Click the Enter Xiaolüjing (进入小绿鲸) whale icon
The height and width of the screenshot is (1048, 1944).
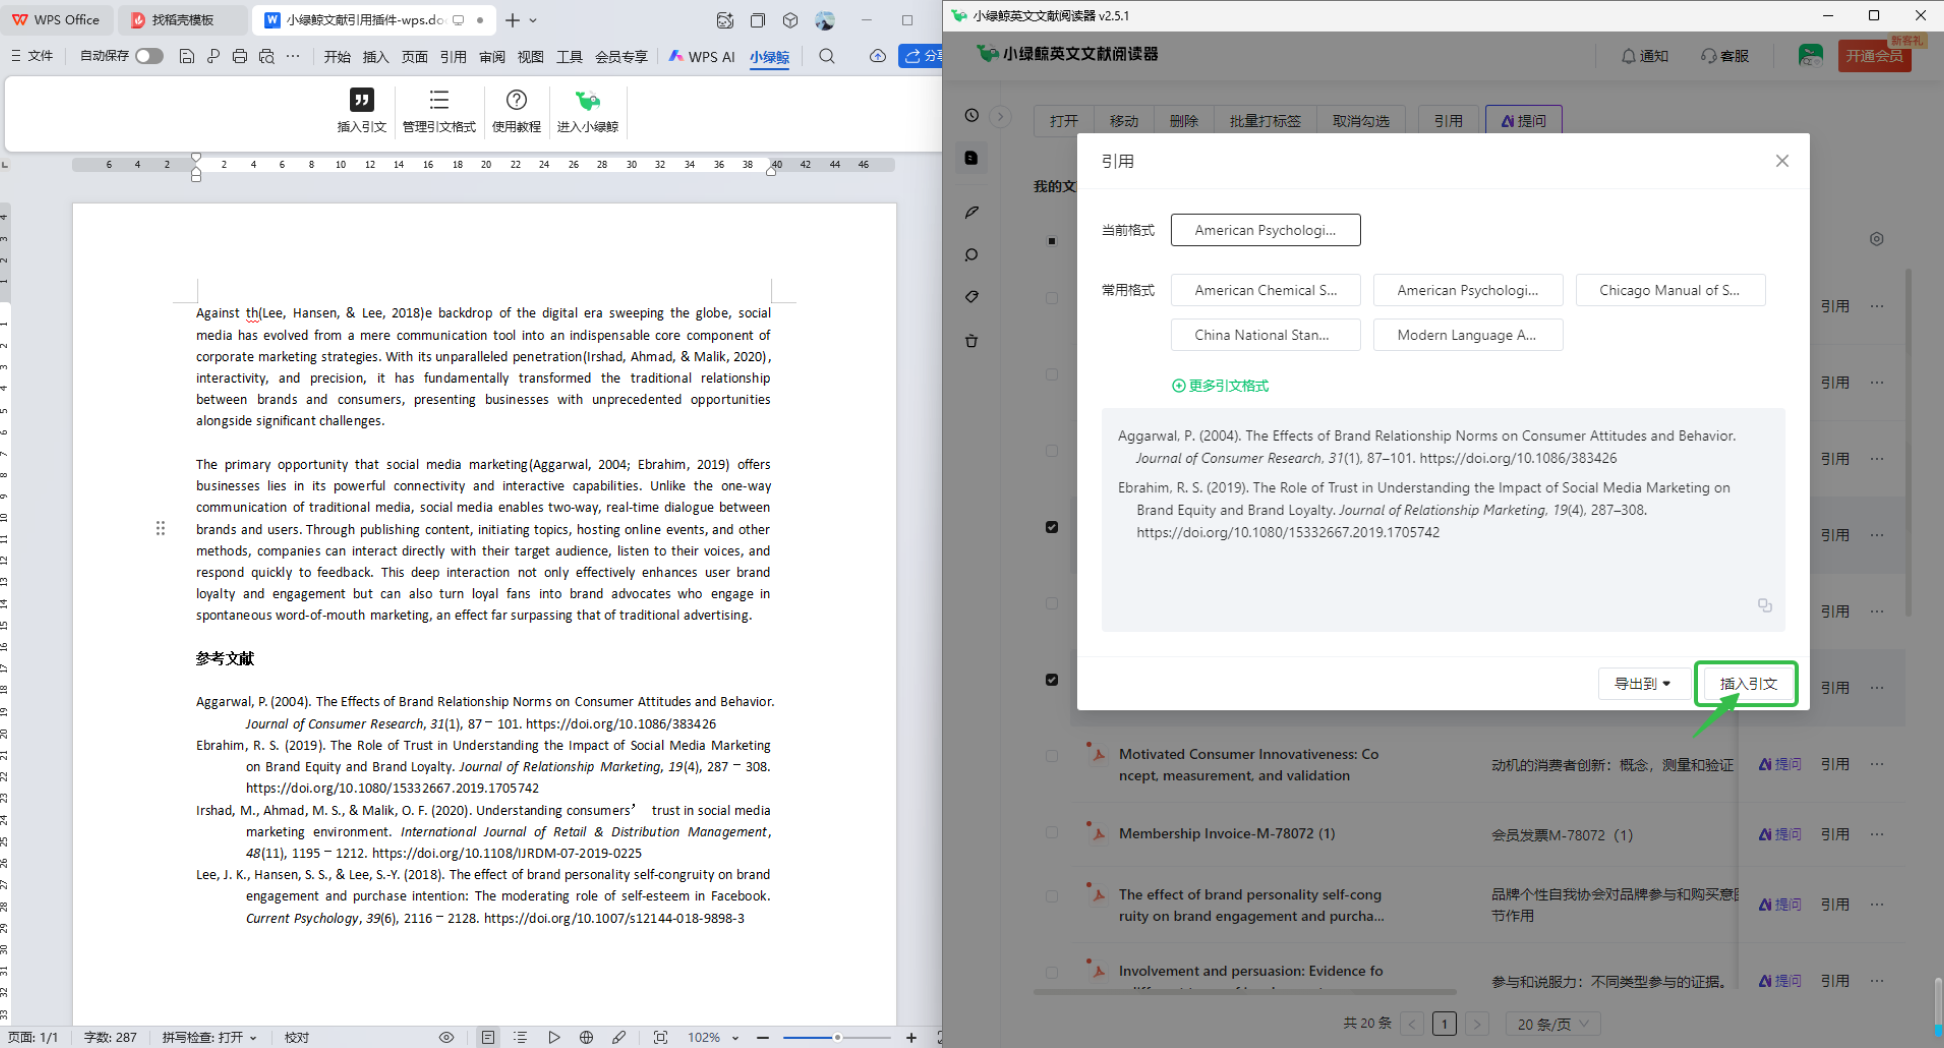point(587,100)
